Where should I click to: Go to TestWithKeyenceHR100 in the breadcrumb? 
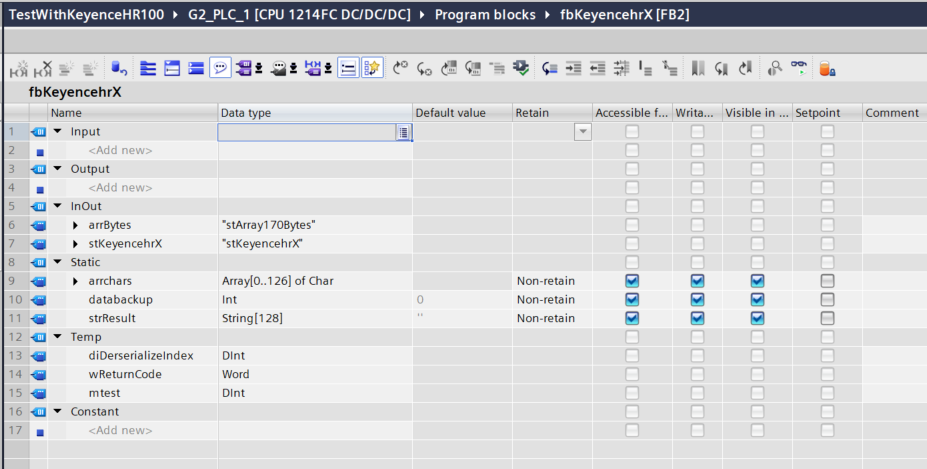click(x=86, y=15)
